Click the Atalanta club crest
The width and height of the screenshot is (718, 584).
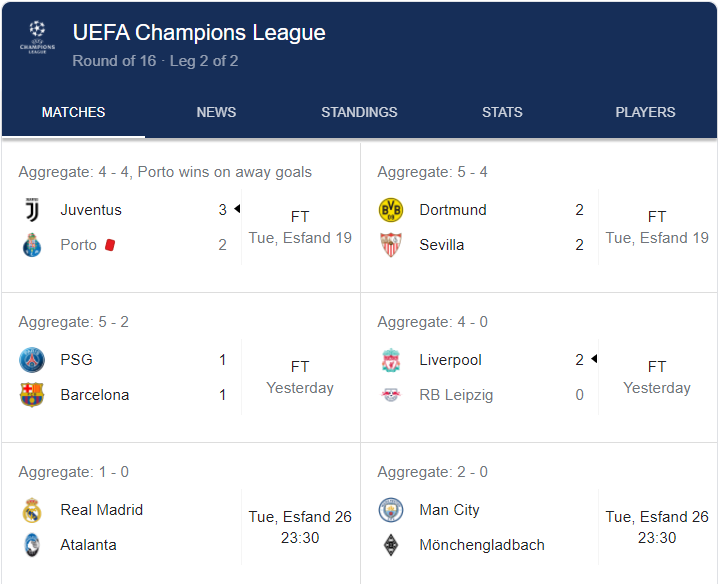tap(32, 545)
